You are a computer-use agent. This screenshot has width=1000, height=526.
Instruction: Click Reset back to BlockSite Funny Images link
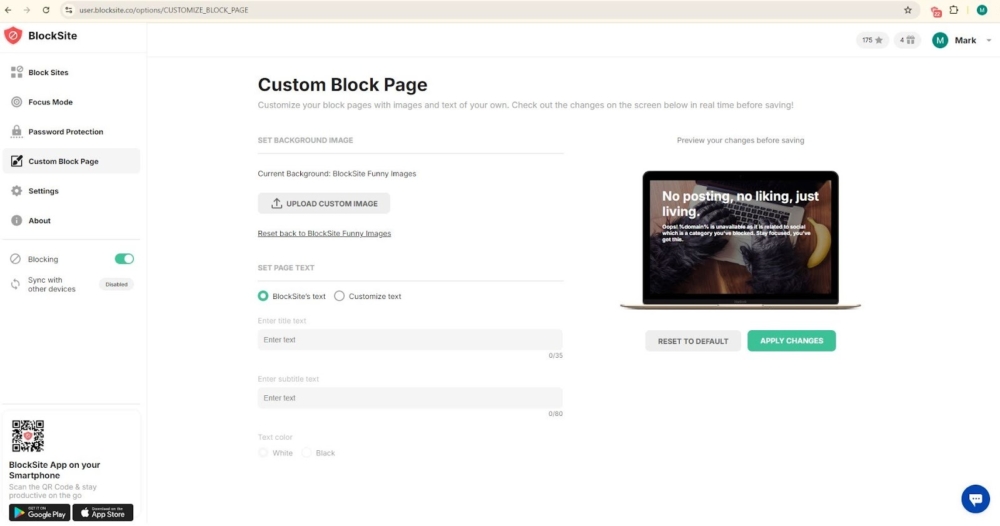point(324,233)
